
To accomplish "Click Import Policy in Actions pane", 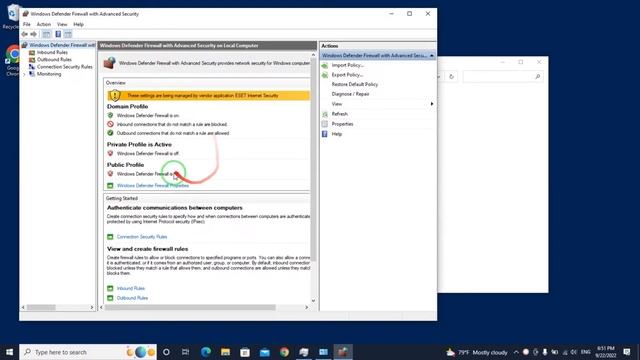I will [347, 65].
